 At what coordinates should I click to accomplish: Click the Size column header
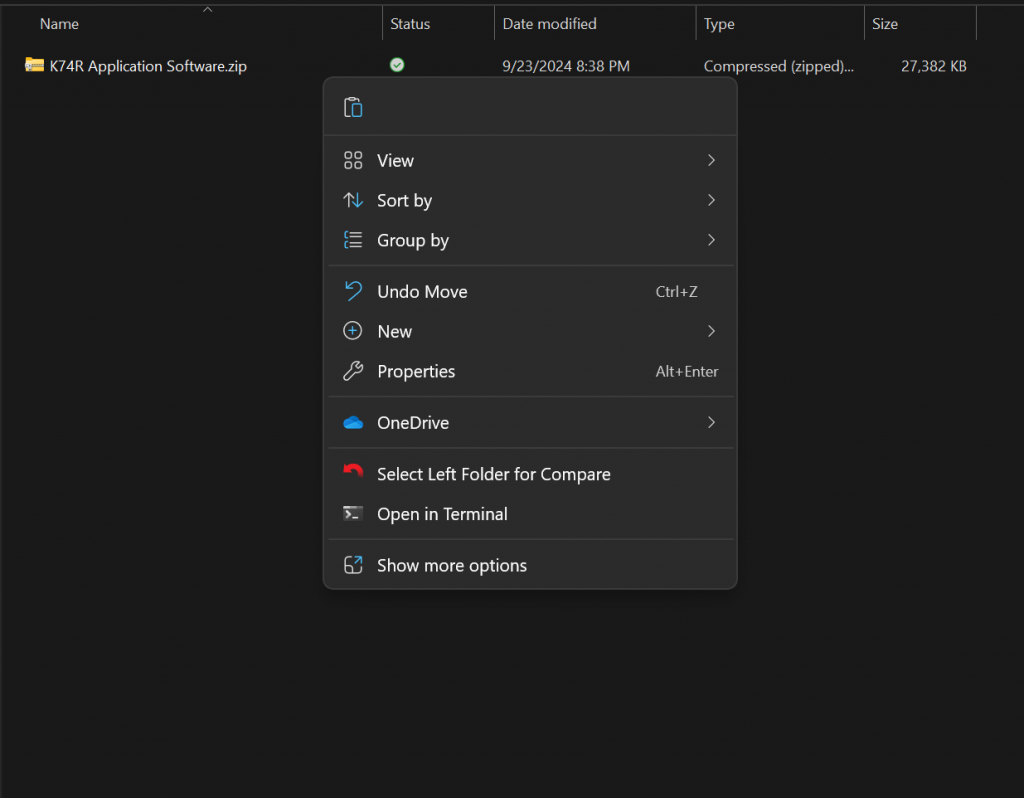(885, 24)
